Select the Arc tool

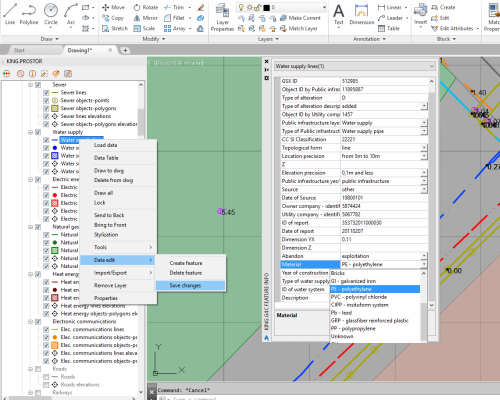pos(71,14)
